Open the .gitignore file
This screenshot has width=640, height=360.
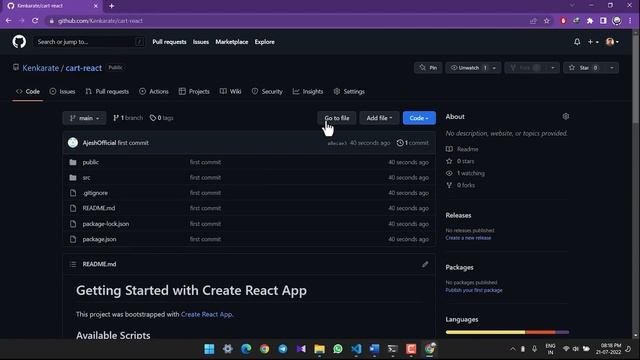(95, 193)
